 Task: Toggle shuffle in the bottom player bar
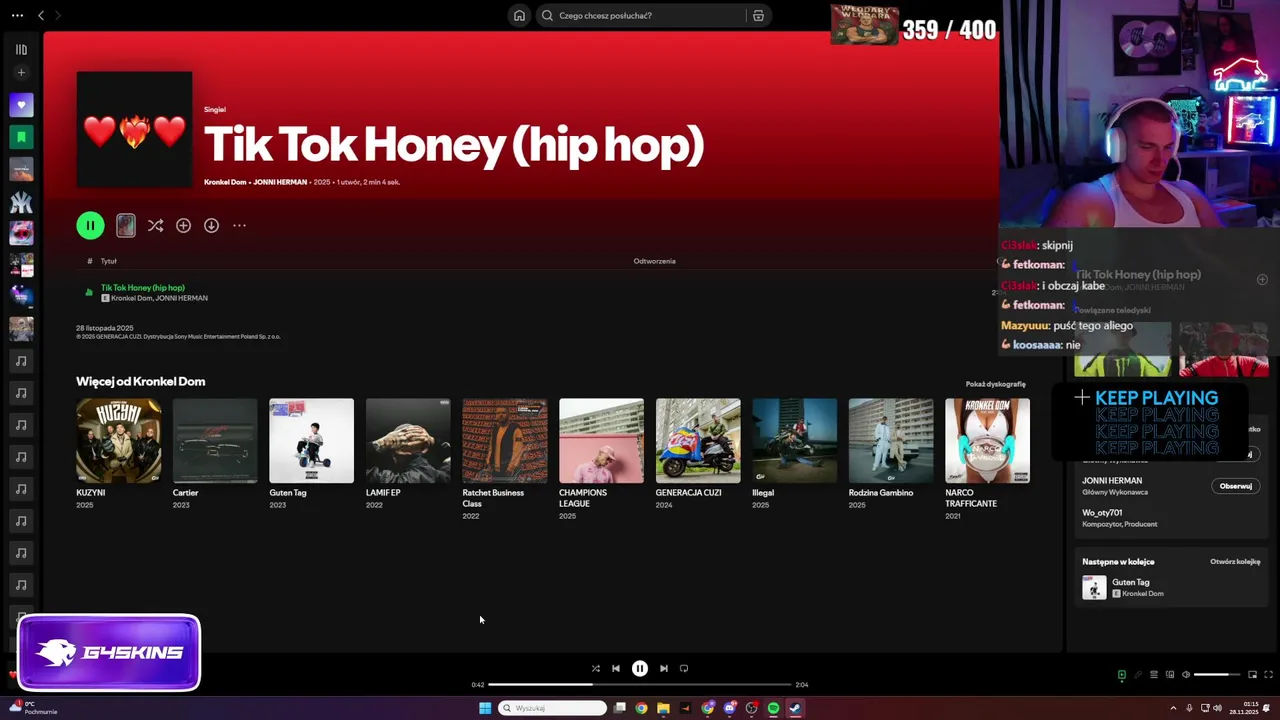(x=595, y=668)
